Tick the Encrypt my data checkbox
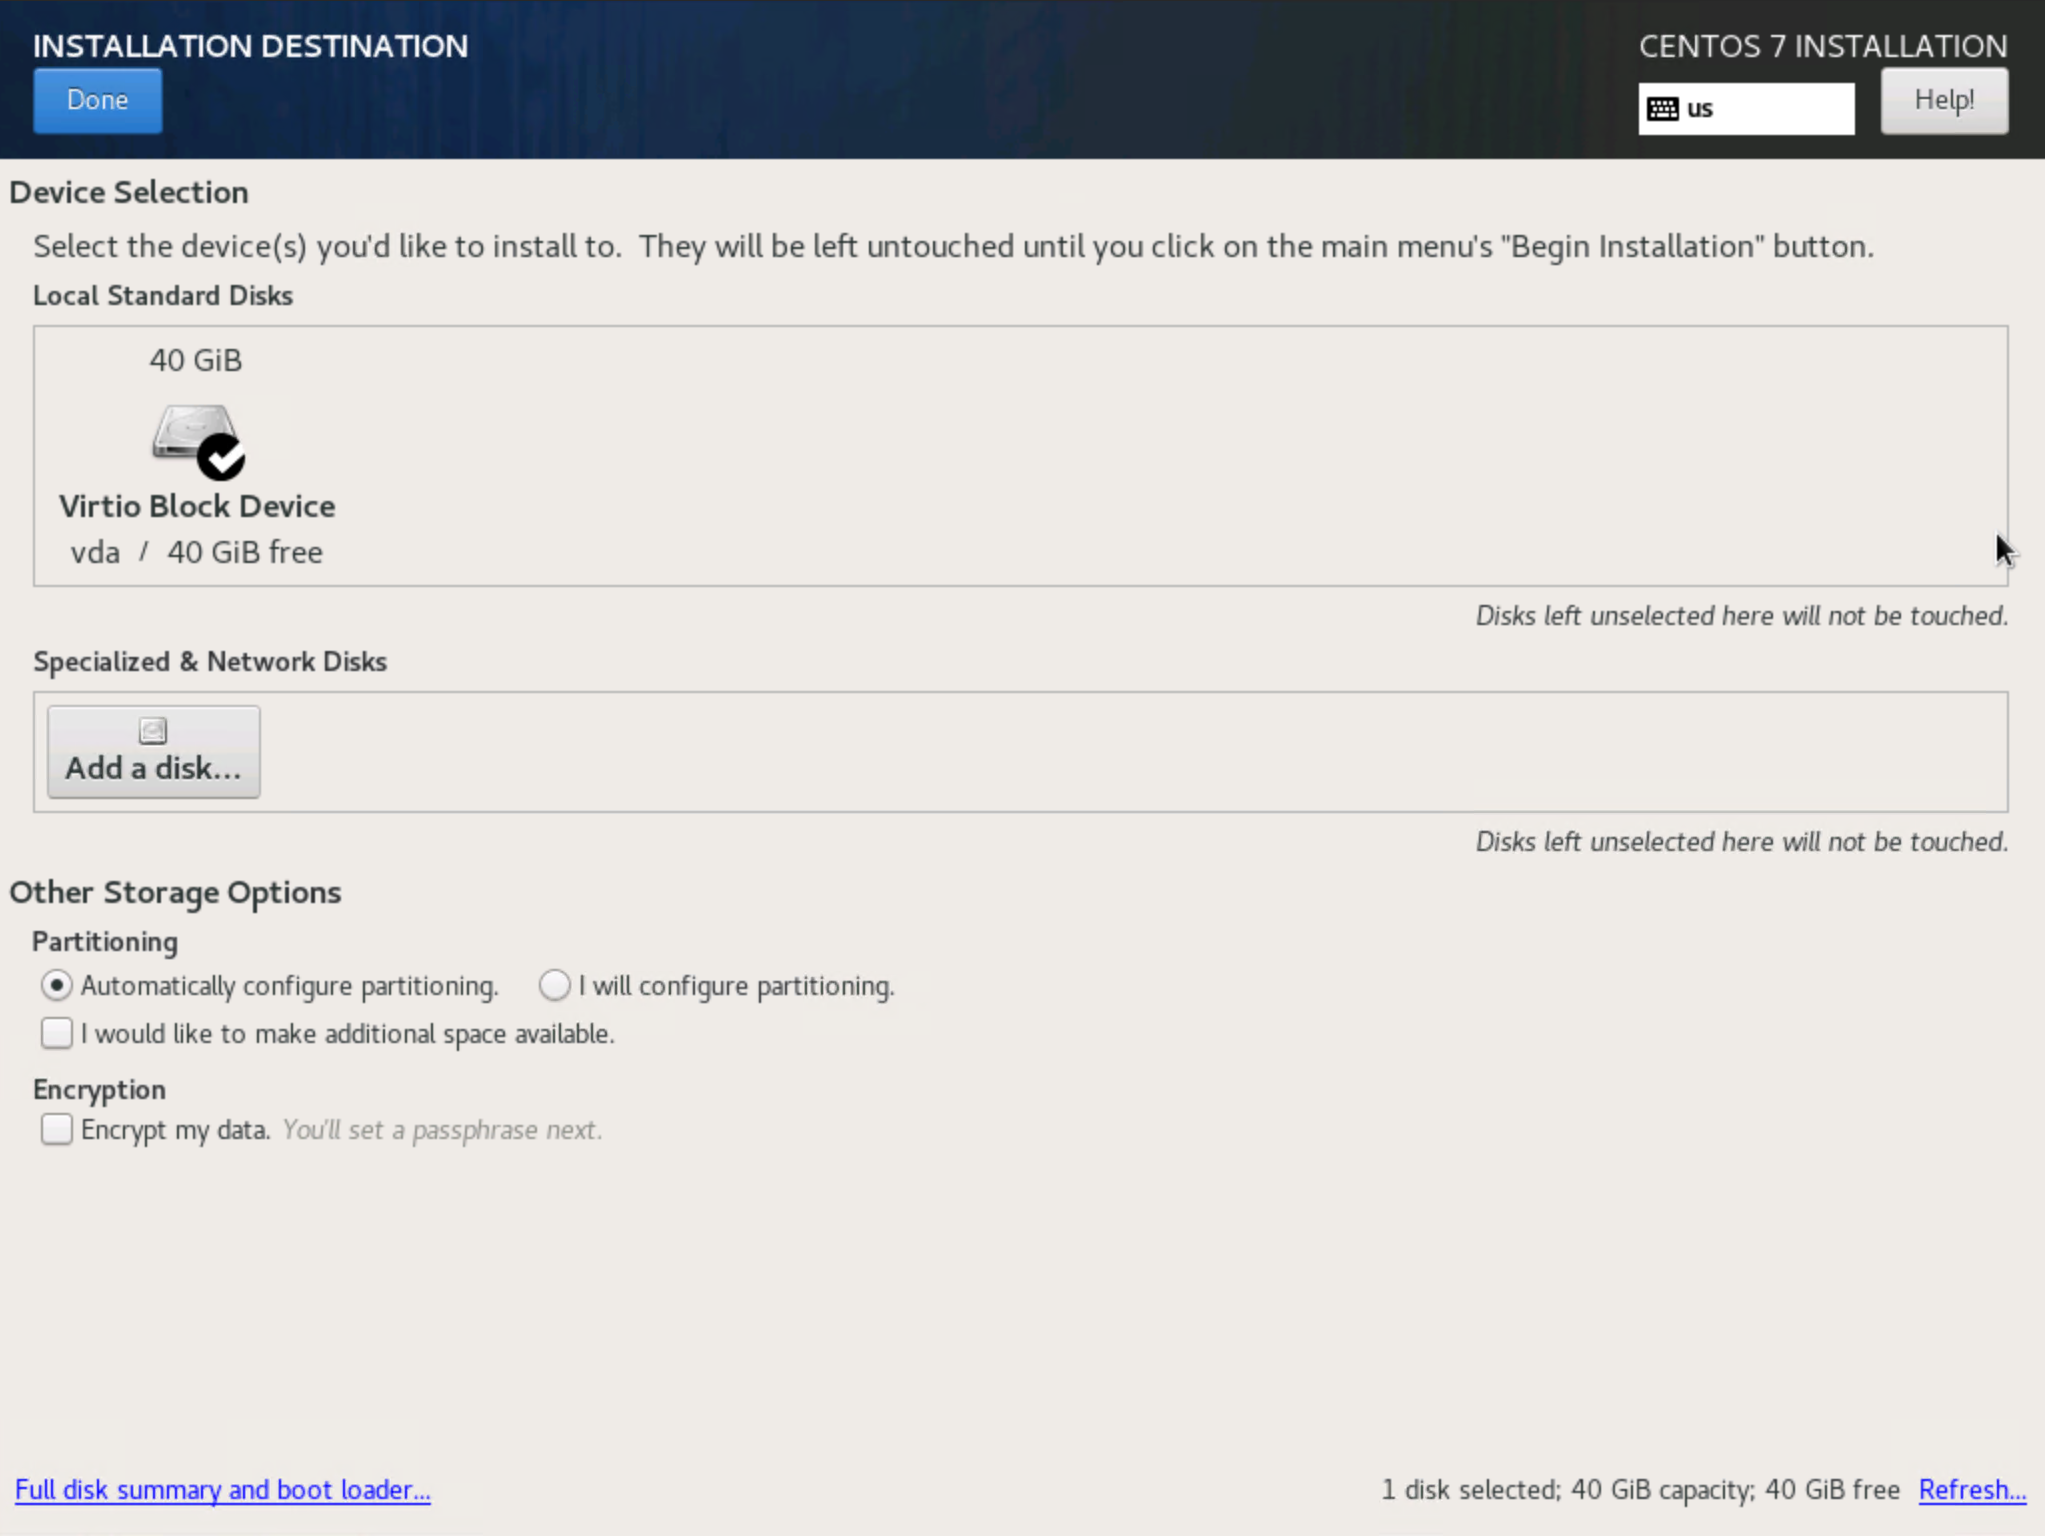Screen dimensions: 2045x1536 click(x=57, y=1129)
